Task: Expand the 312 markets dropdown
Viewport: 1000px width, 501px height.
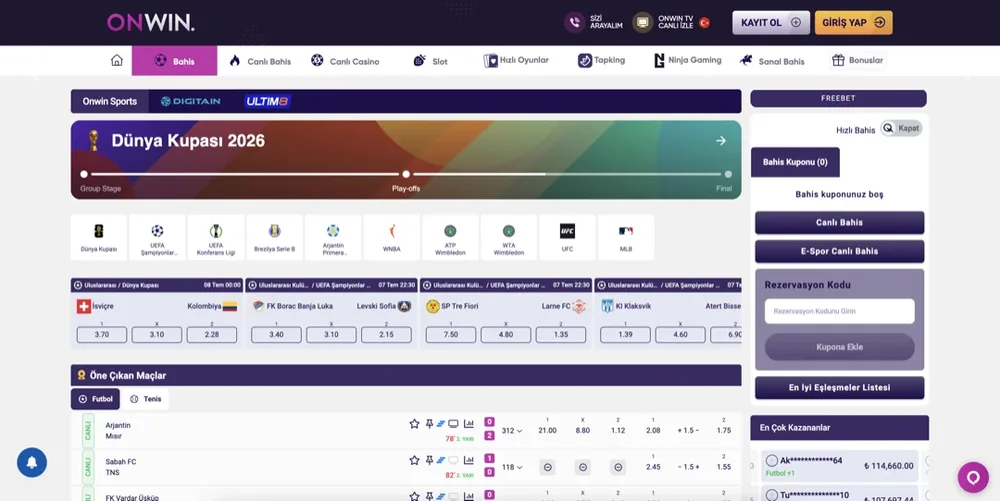Action: coord(512,431)
